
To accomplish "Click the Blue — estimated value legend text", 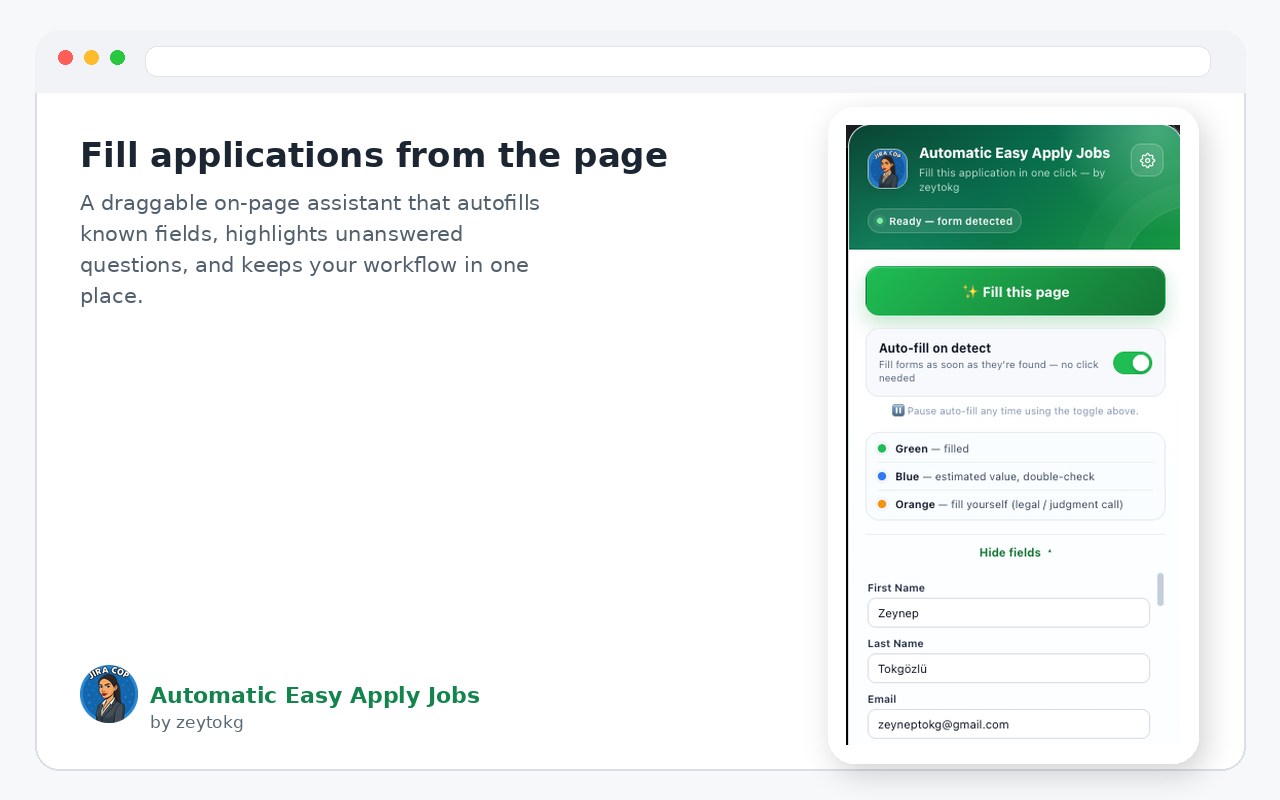I will [995, 476].
